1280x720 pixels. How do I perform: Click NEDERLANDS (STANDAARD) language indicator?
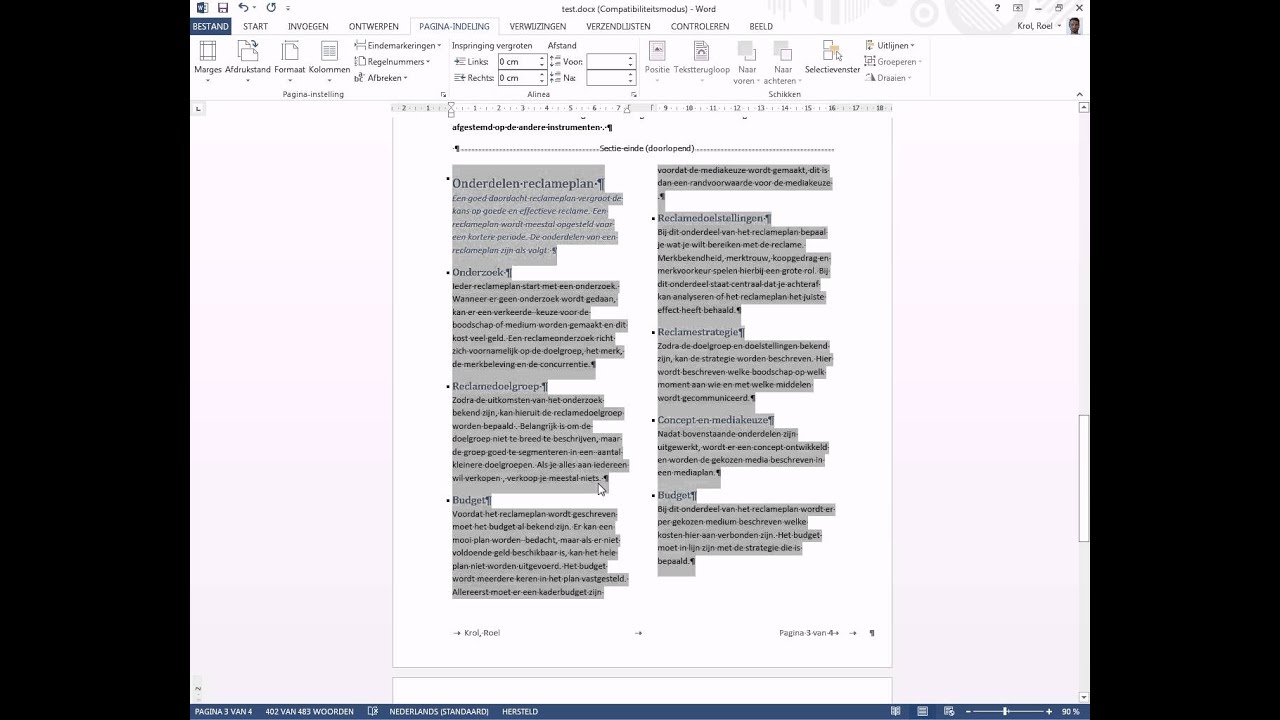click(439, 711)
